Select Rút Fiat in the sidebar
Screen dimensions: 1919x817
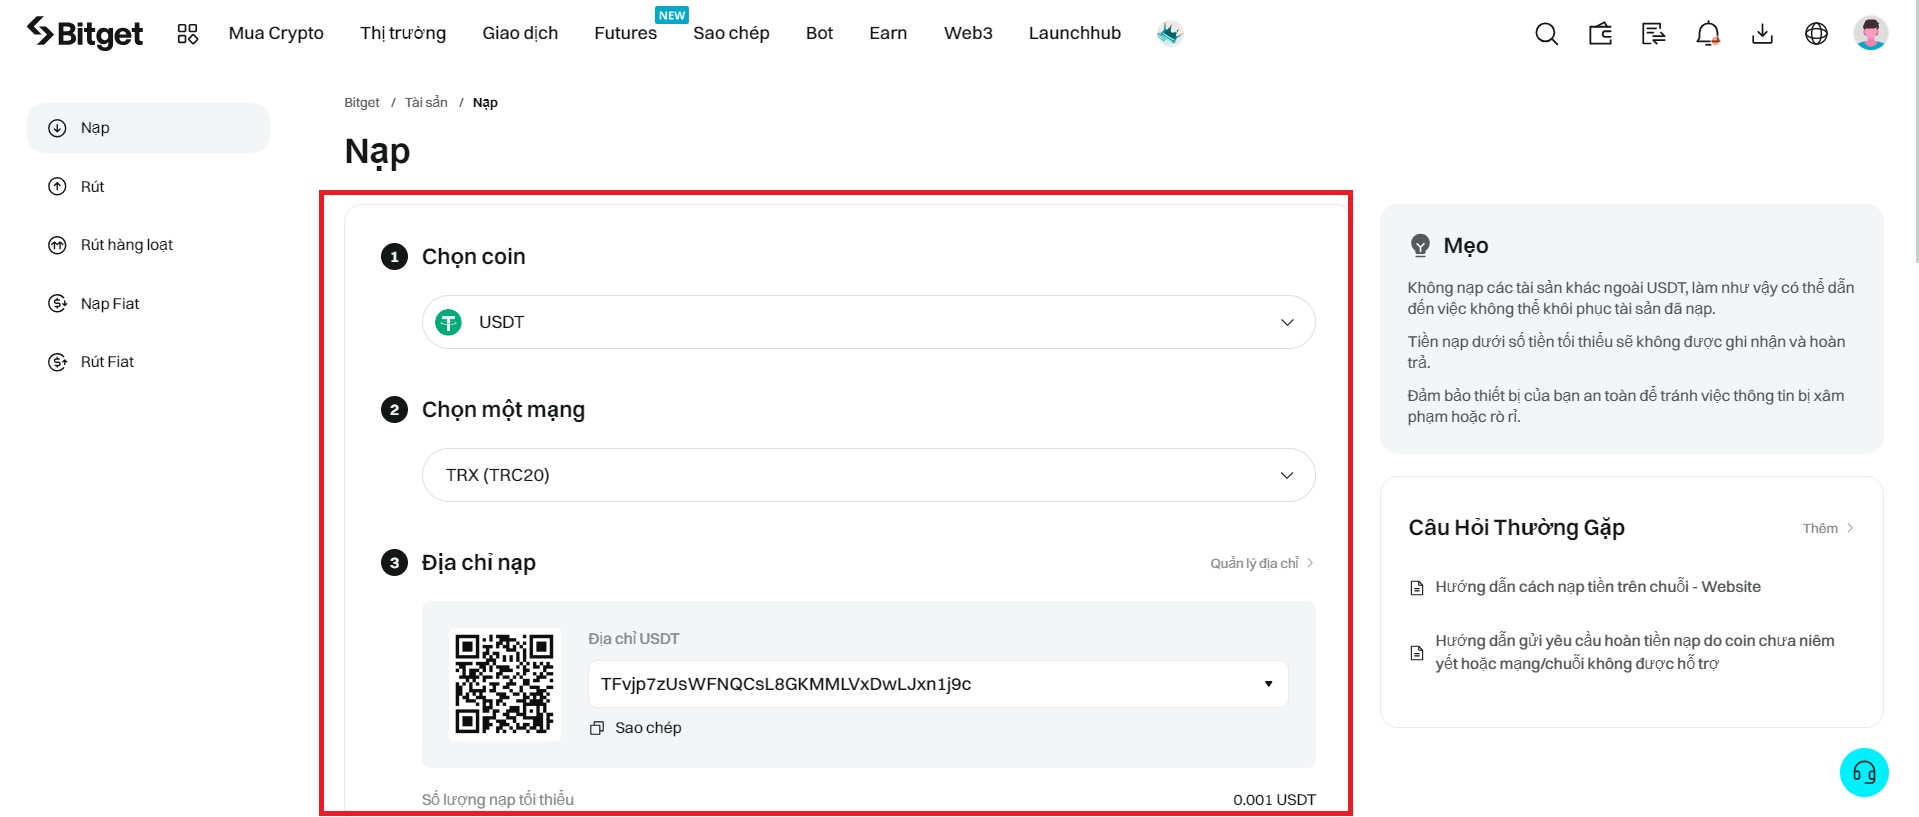[x=148, y=362]
